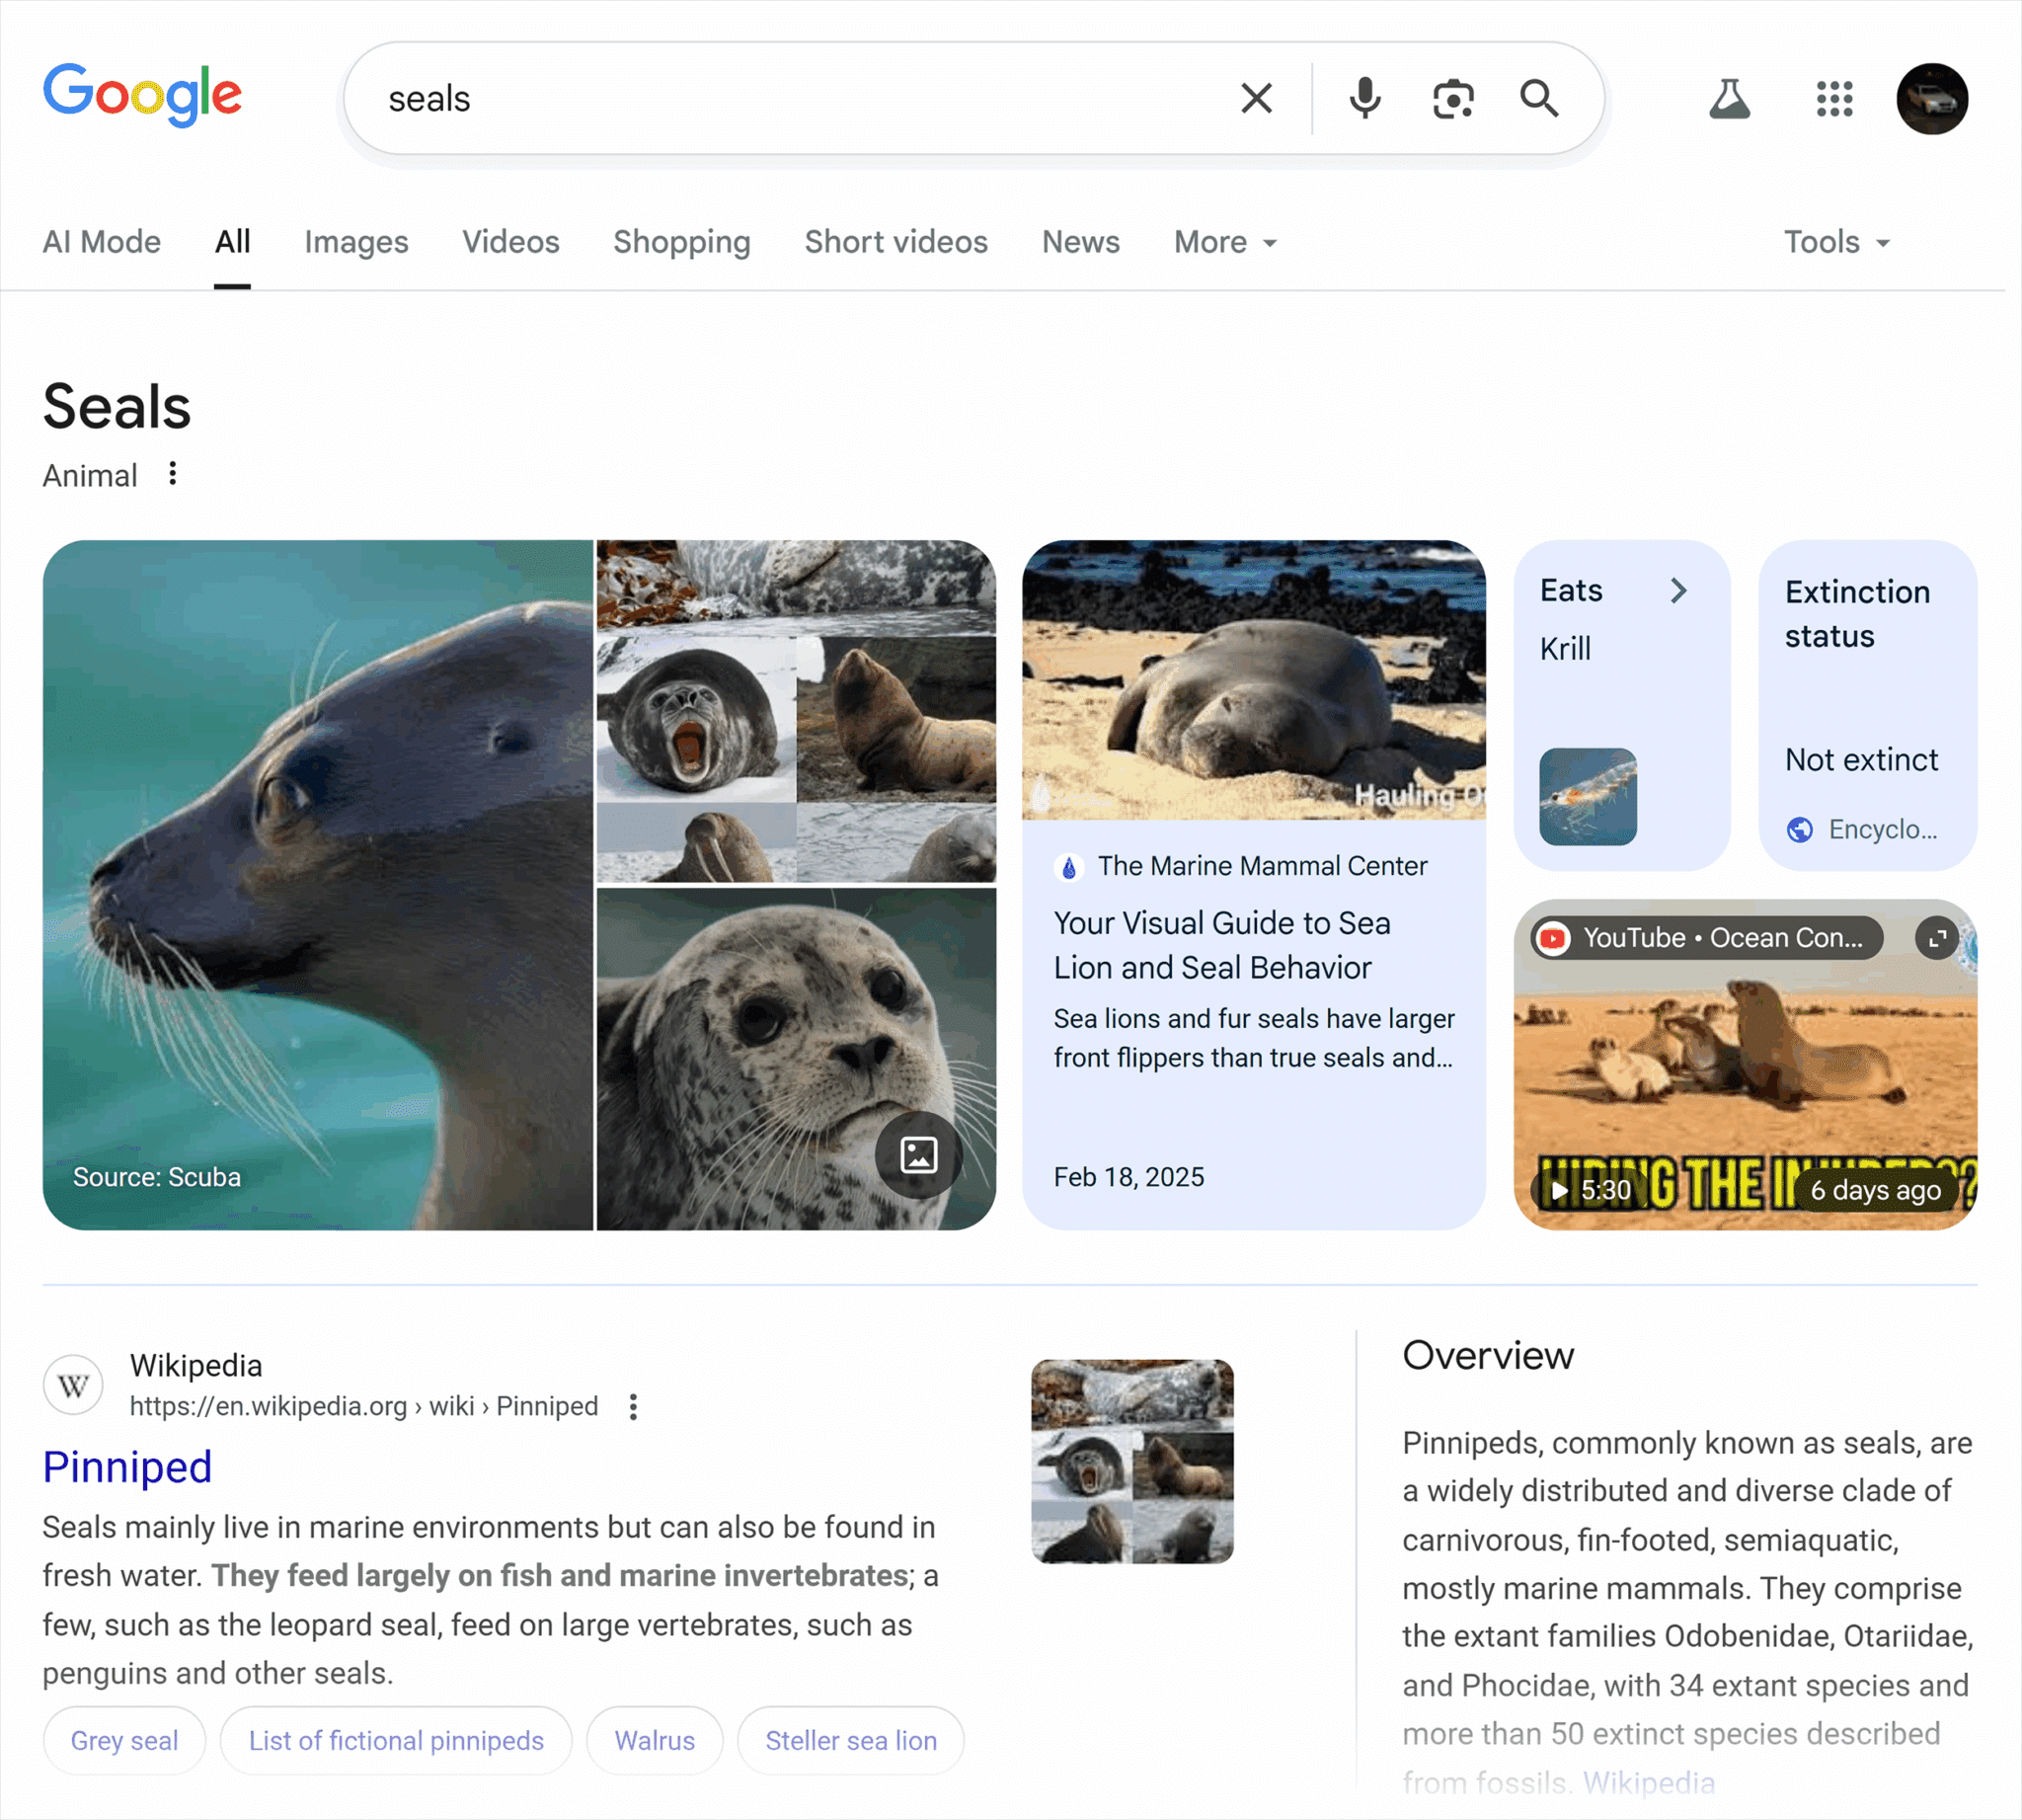Open Search Labs flask icon
Viewport: 2022px width, 1820px height.
[x=1729, y=98]
